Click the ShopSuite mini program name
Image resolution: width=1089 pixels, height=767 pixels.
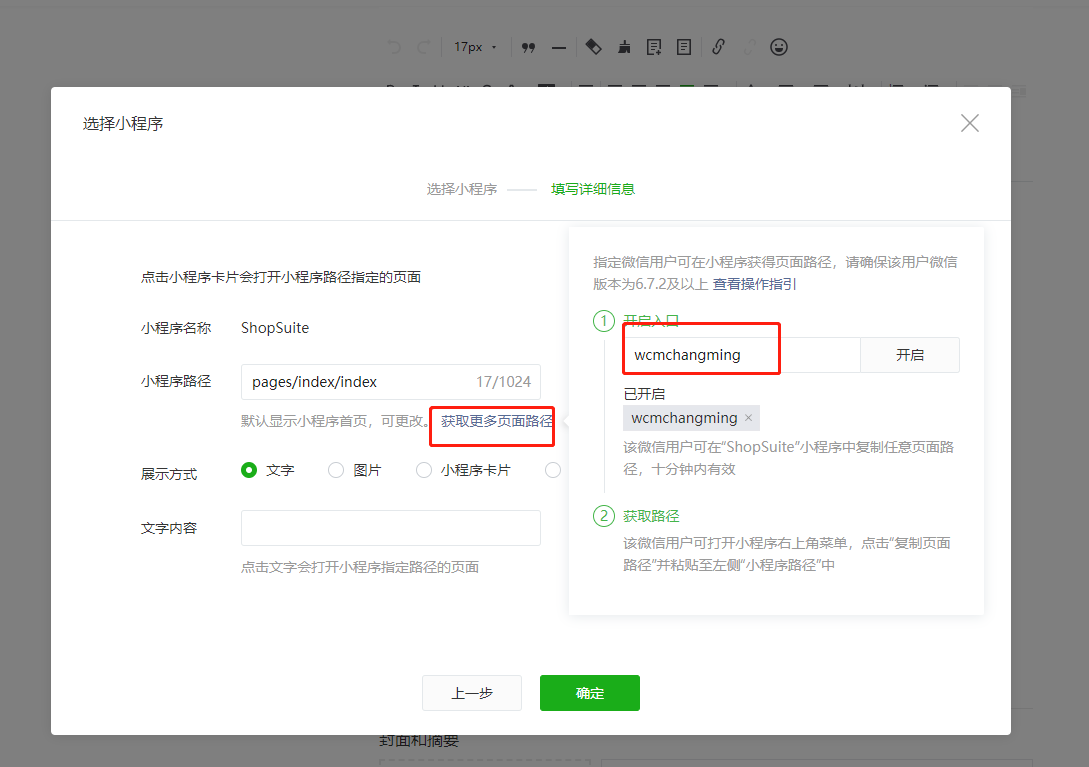tap(275, 328)
